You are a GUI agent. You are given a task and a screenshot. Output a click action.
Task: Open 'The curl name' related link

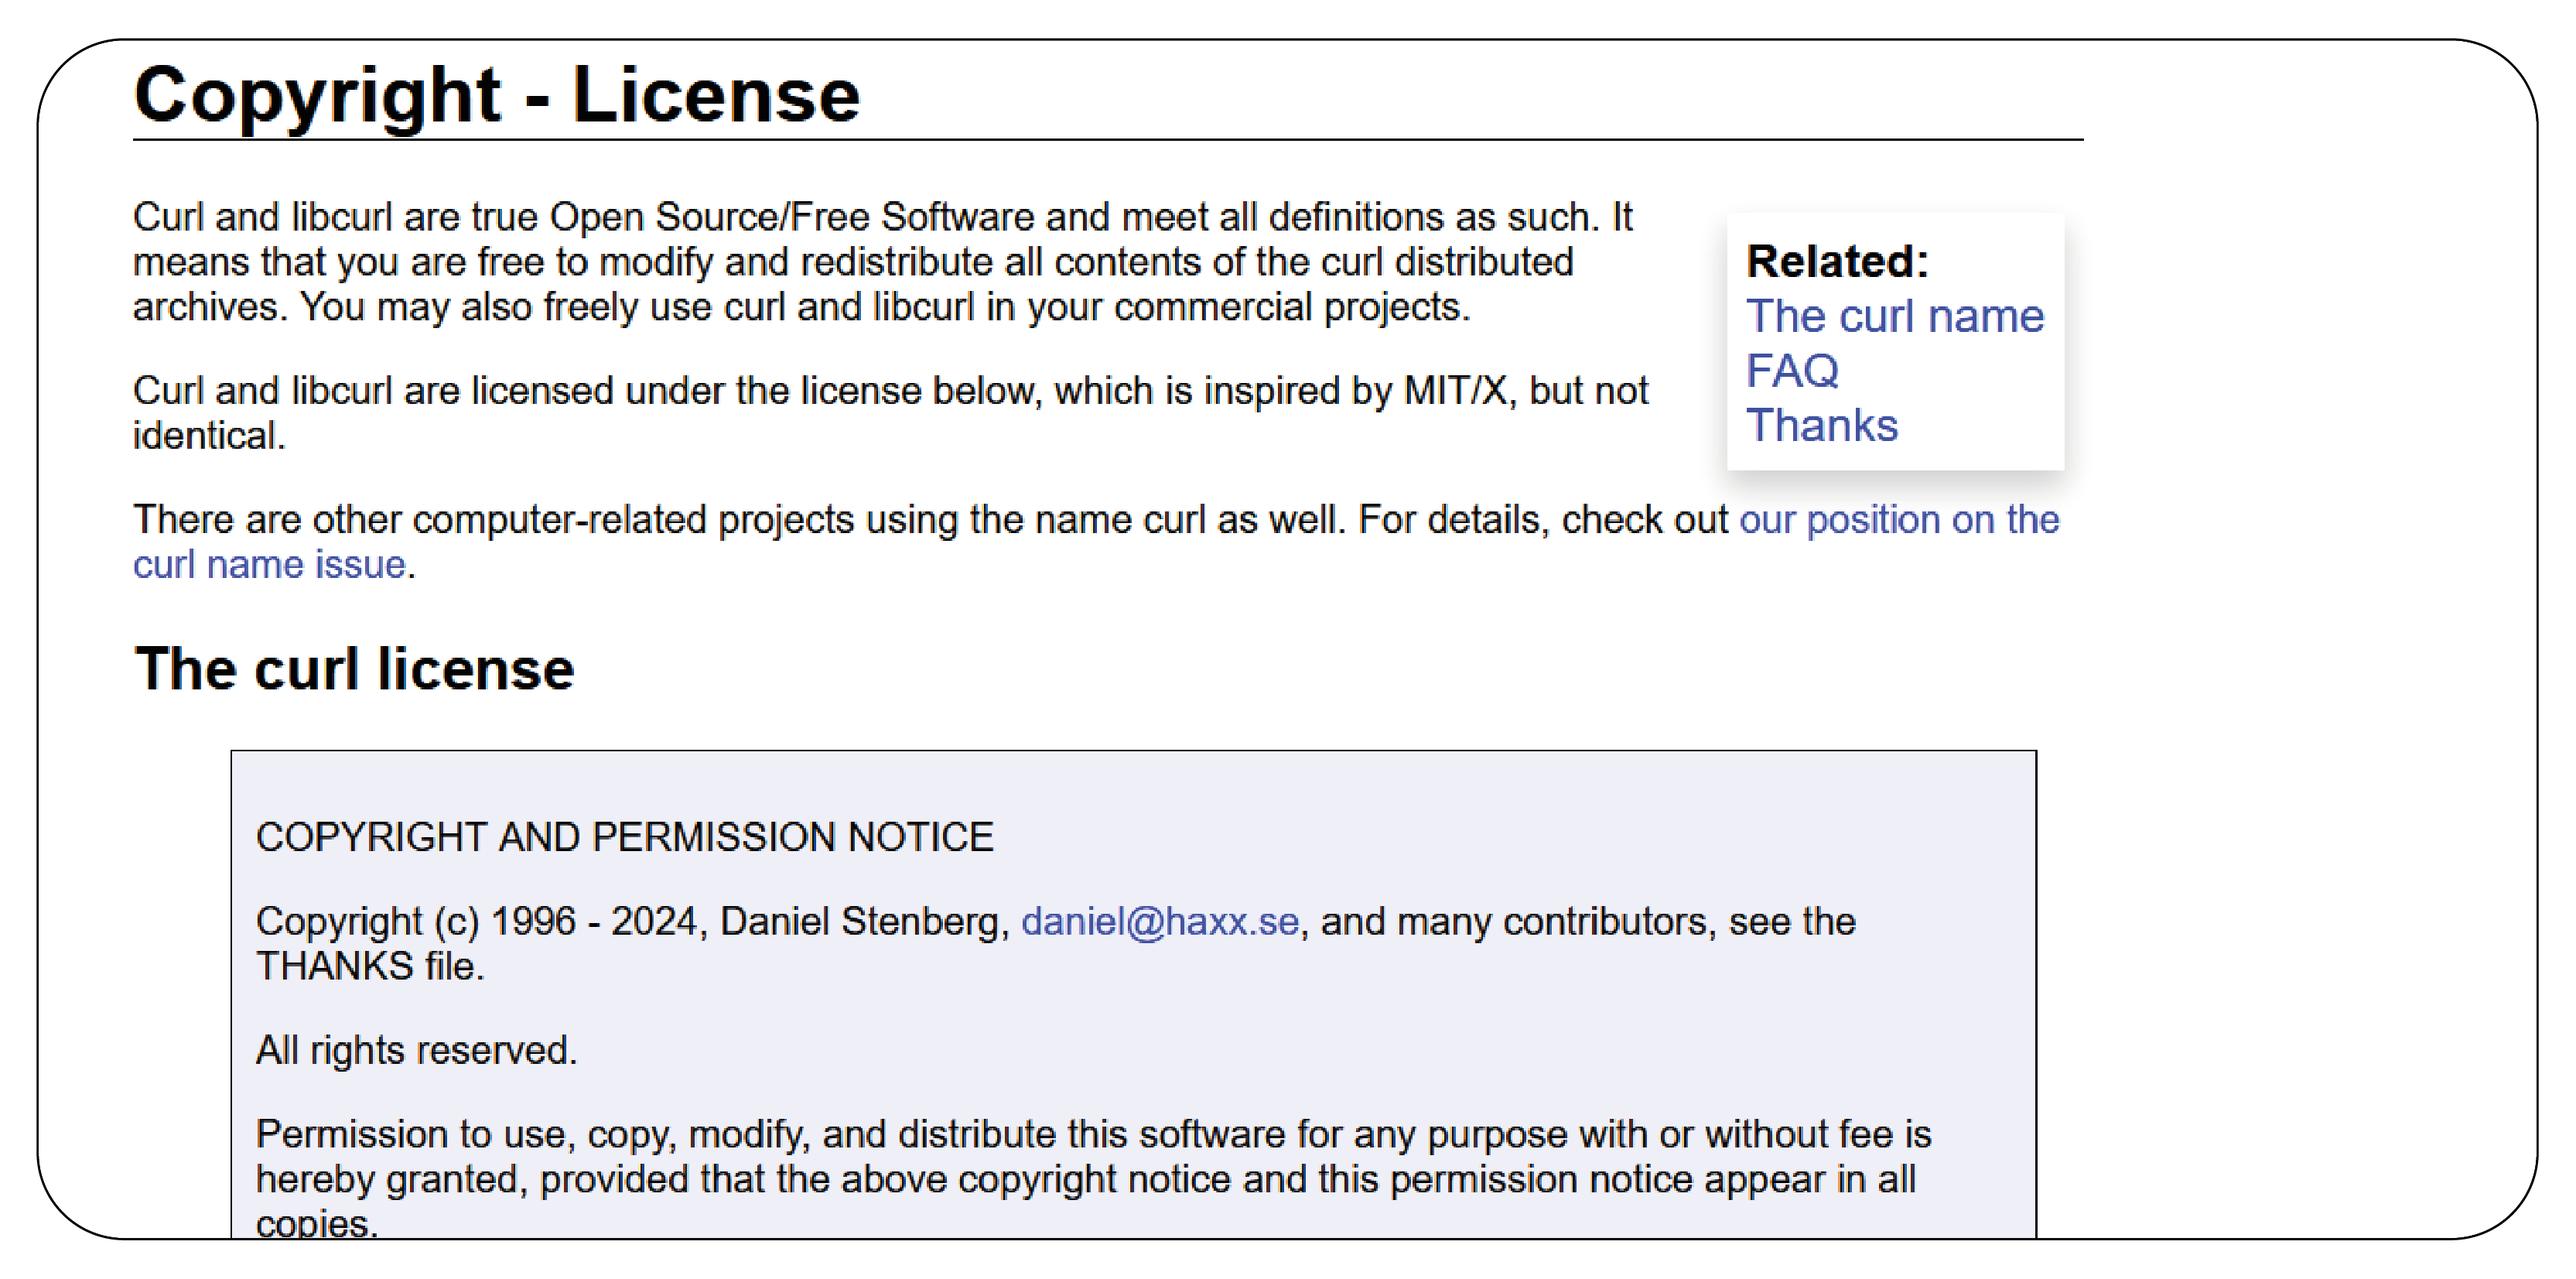point(1894,316)
